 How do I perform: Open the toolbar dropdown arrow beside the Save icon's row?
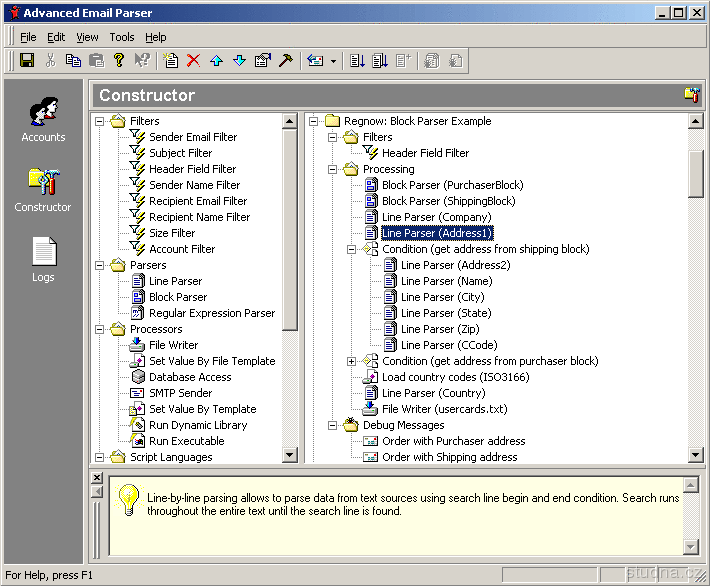coord(333,61)
